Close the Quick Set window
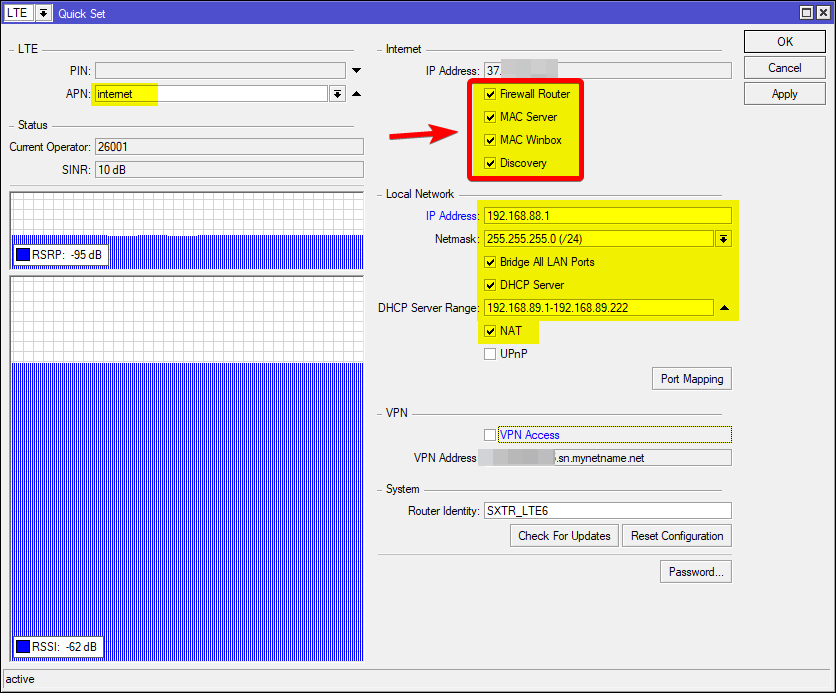The width and height of the screenshot is (836, 693). click(x=823, y=13)
